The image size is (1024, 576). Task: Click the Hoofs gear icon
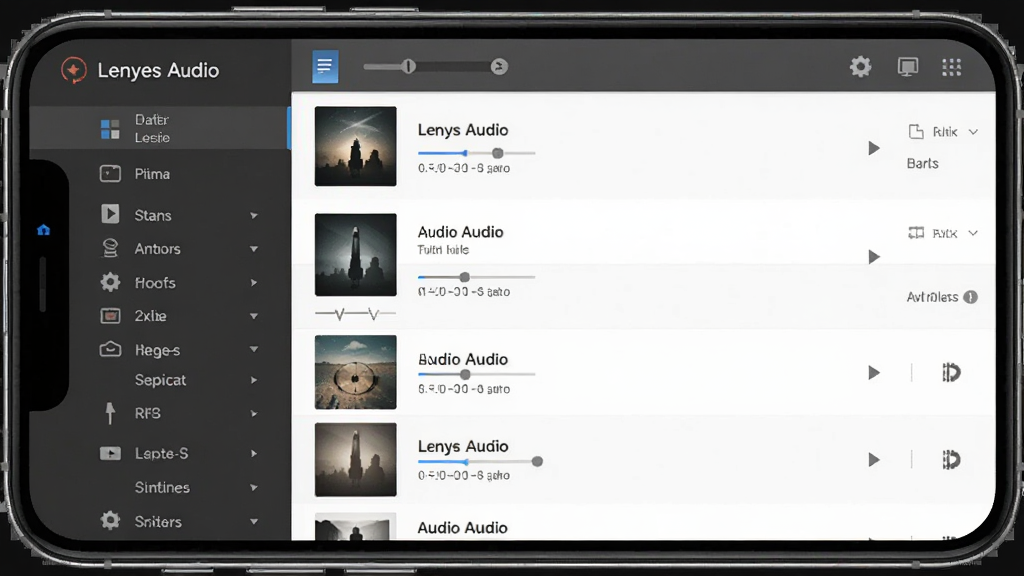point(110,282)
